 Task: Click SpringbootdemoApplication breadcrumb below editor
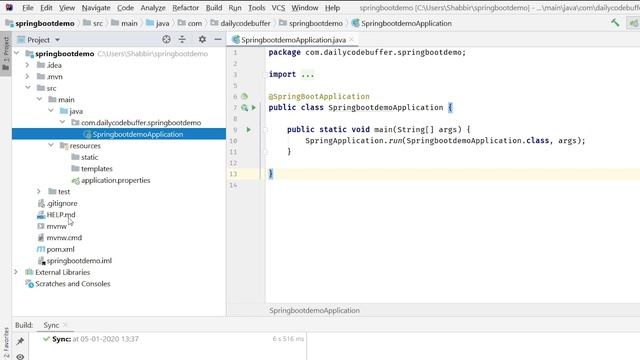coord(314,311)
